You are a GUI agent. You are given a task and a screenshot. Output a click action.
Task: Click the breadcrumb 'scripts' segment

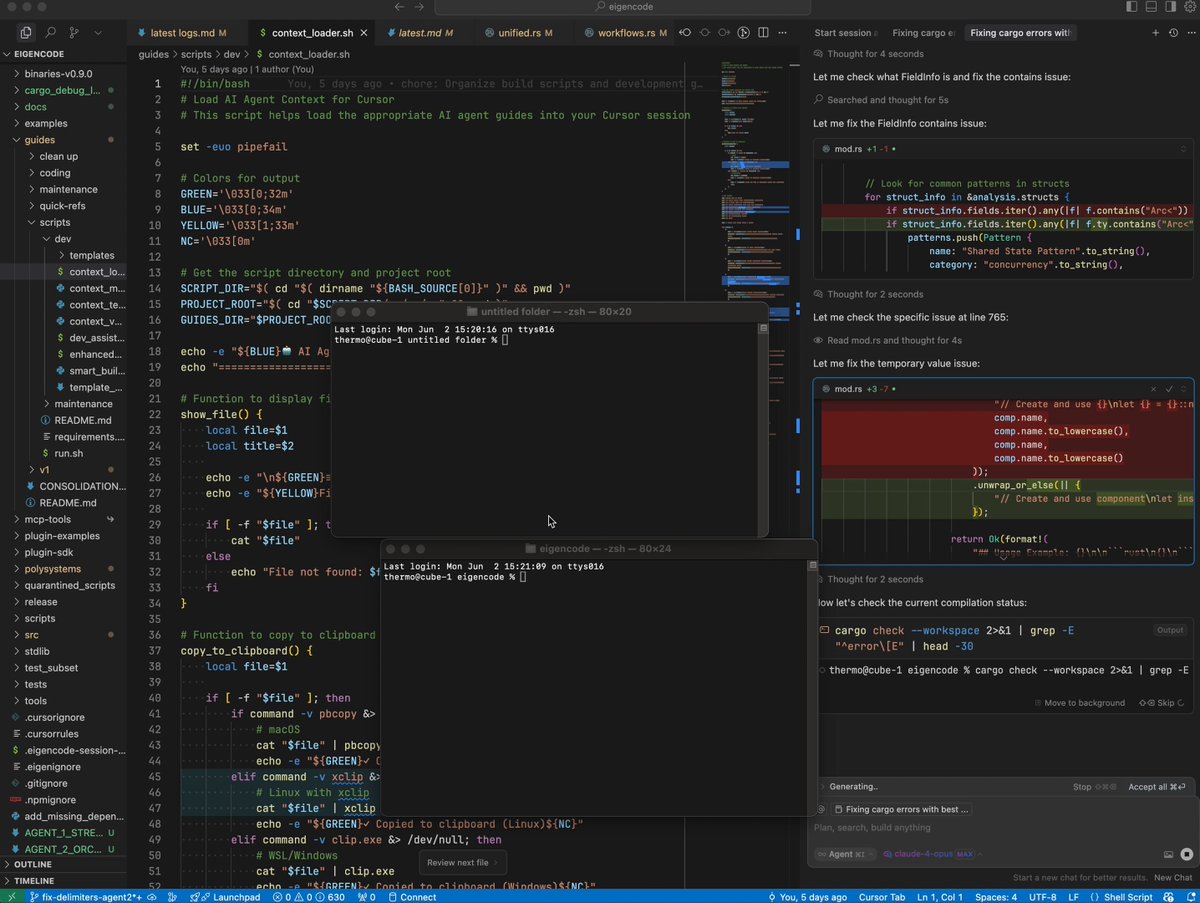pos(195,54)
